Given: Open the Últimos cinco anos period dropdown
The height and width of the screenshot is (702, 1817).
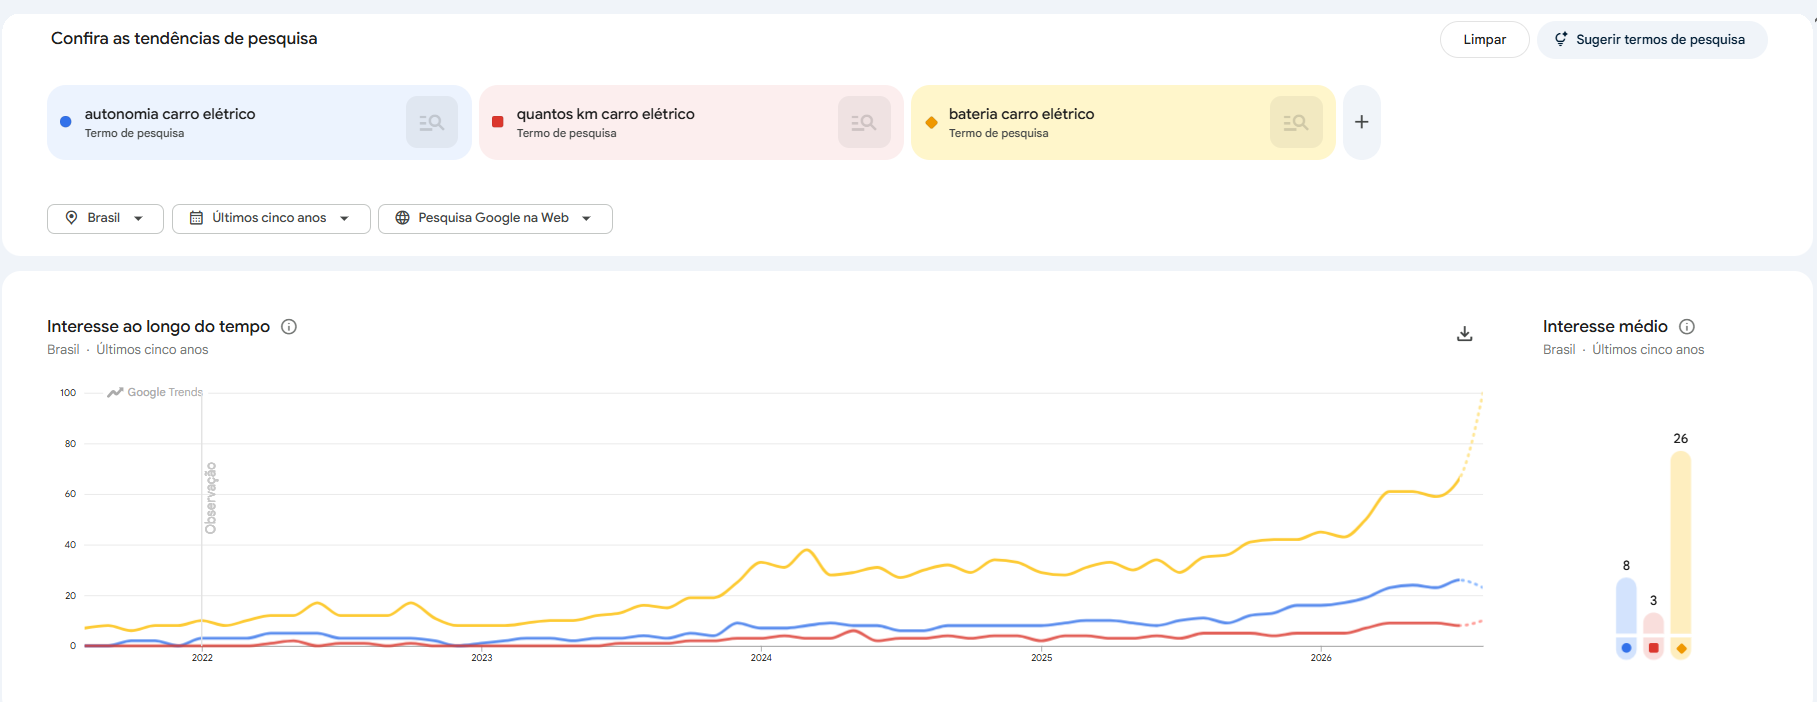Looking at the screenshot, I should [x=271, y=218].
